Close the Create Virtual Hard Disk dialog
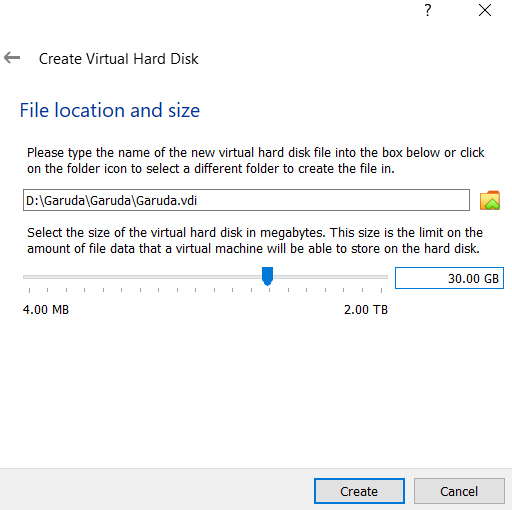This screenshot has width=512, height=510. pyautogui.click(x=485, y=10)
